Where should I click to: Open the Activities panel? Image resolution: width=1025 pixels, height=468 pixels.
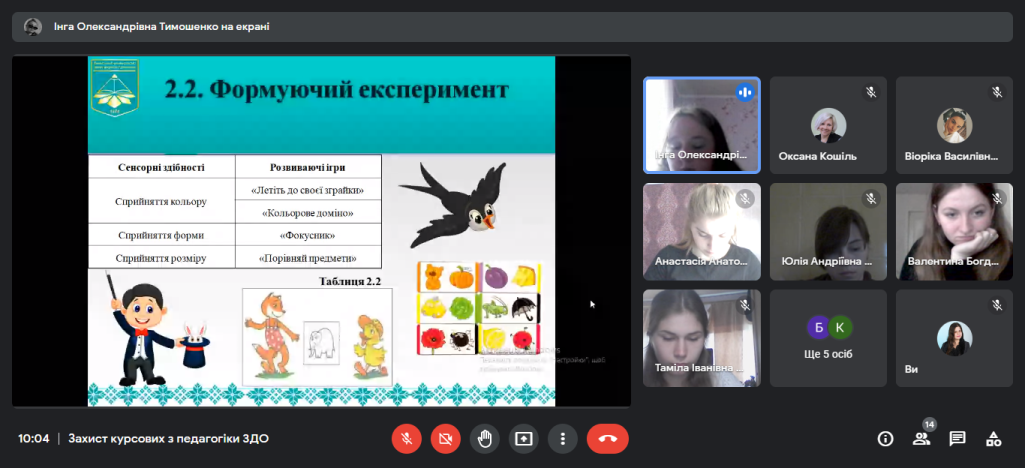pyautogui.click(x=994, y=439)
